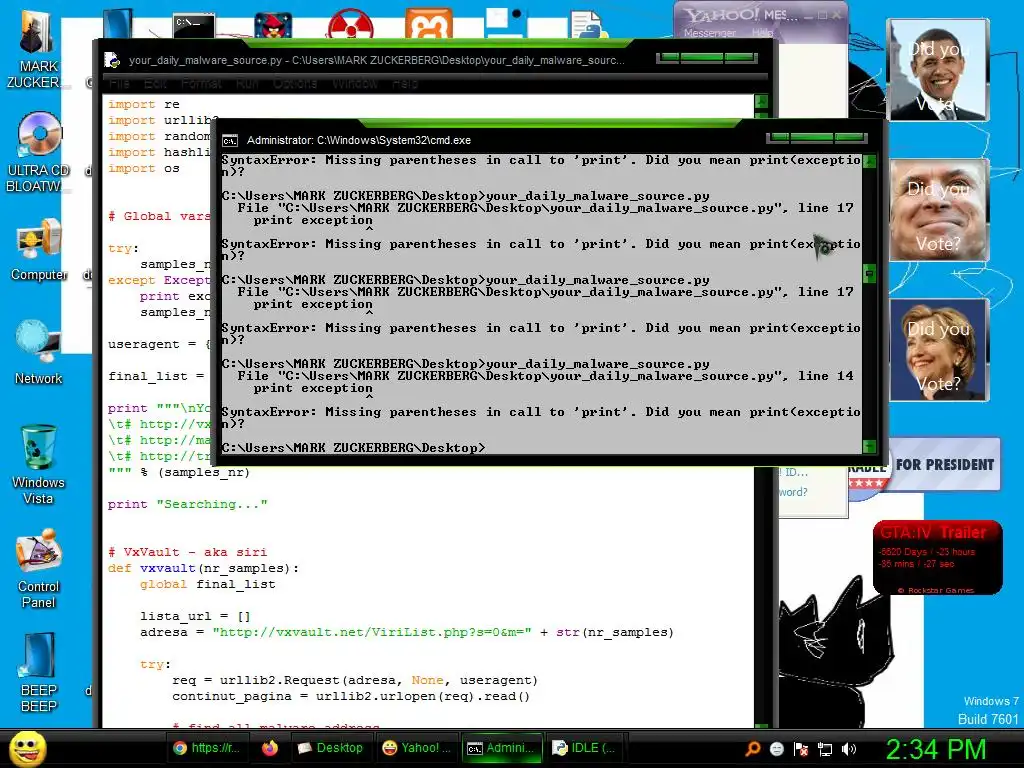Viewport: 1024px width, 768px height.
Task: Select the Python file desktop icon
Action: pos(588,25)
